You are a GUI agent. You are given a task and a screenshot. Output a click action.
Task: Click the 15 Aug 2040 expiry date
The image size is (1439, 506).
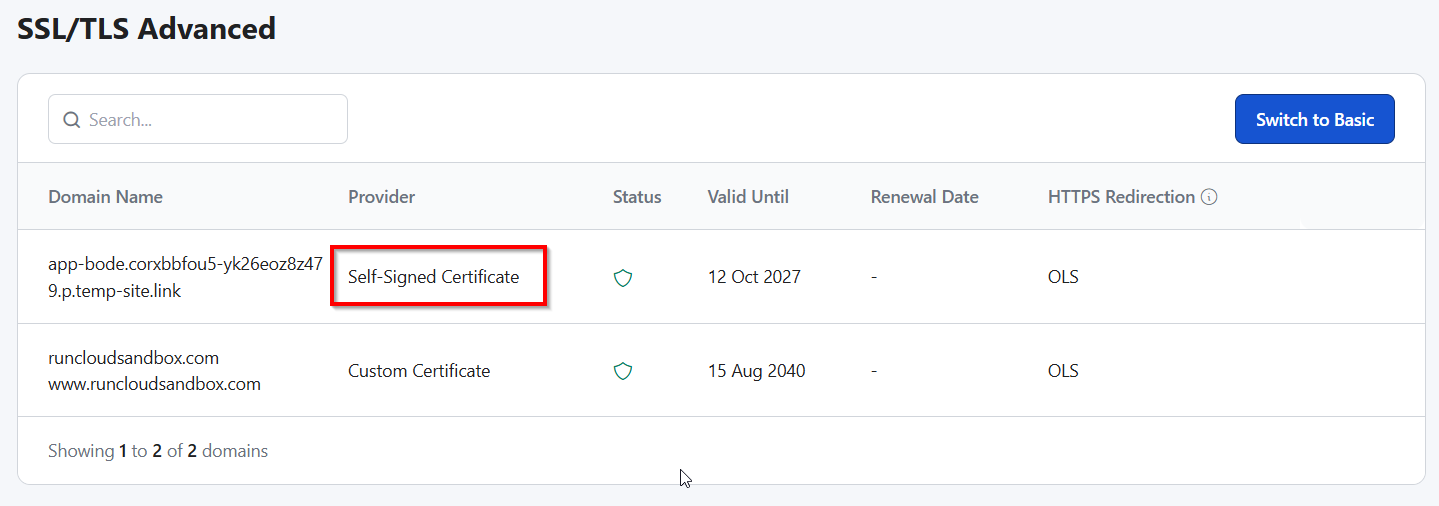coord(756,371)
